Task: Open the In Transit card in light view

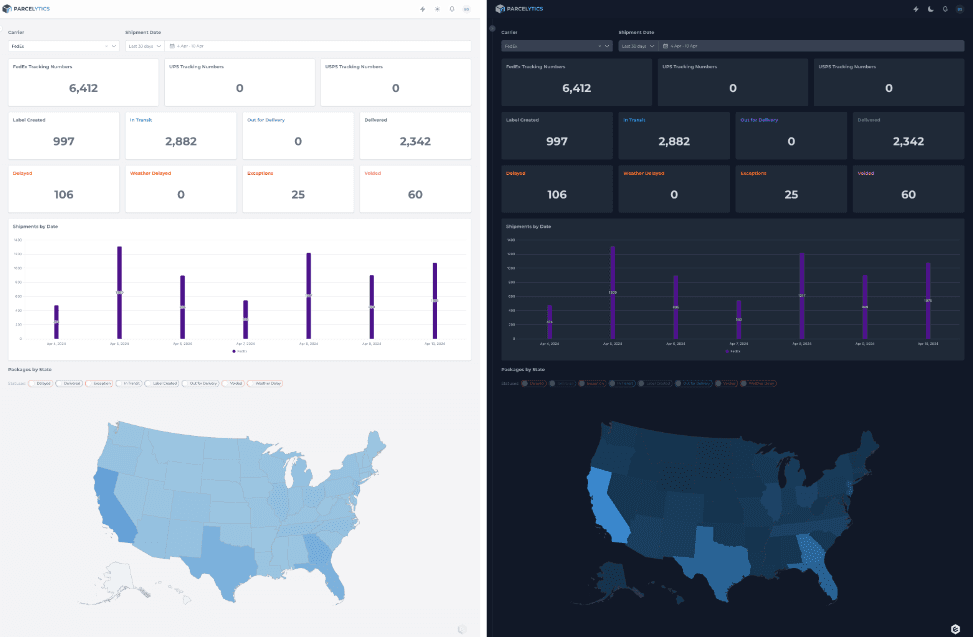Action: coord(181,135)
